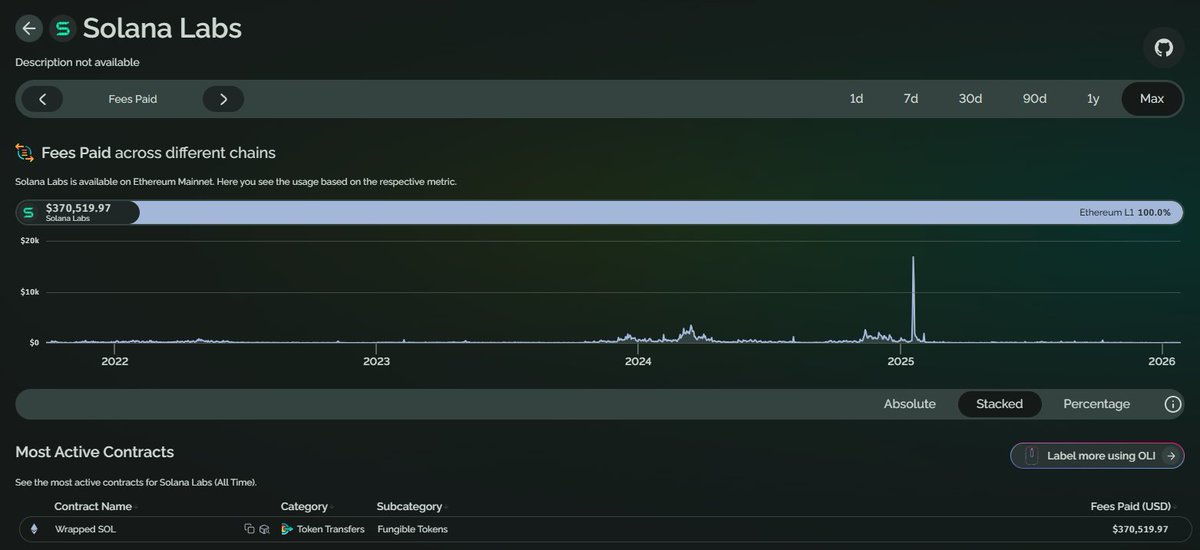
Task: Click the 2024 label on chart axis
Action: [x=638, y=361]
